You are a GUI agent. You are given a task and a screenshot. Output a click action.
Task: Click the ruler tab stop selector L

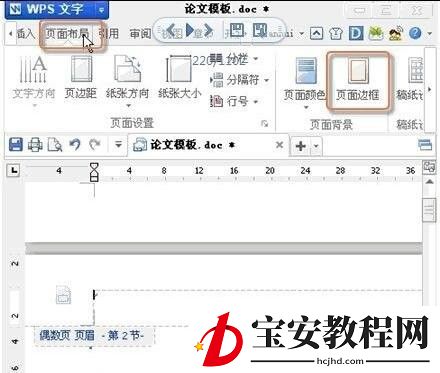[14, 170]
